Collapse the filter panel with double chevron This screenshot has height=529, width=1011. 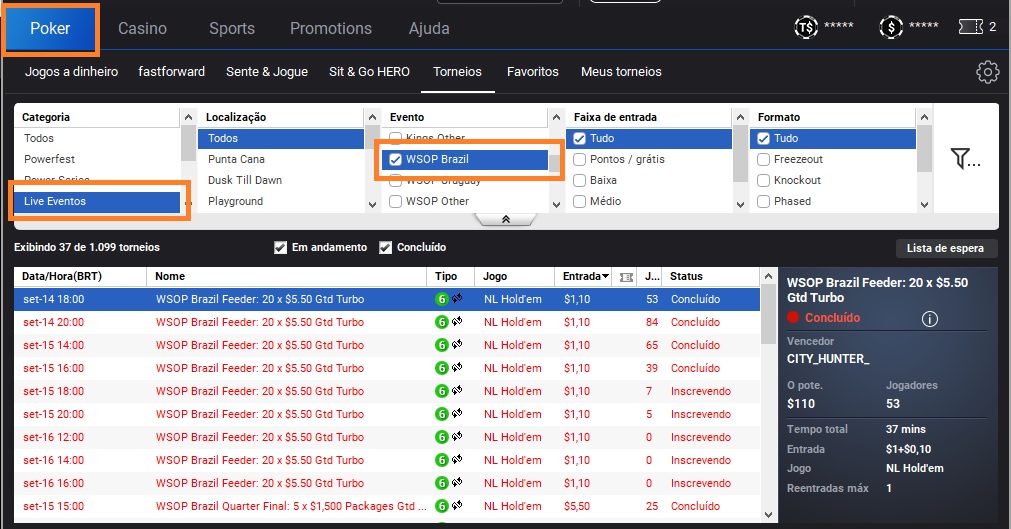pos(506,219)
